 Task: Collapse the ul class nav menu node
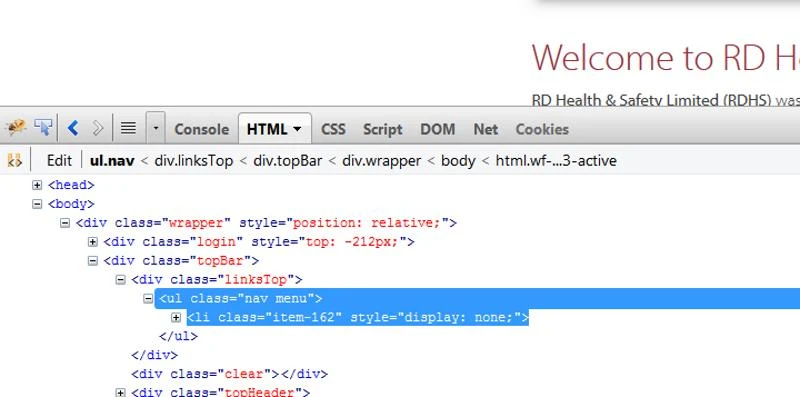[148, 299]
